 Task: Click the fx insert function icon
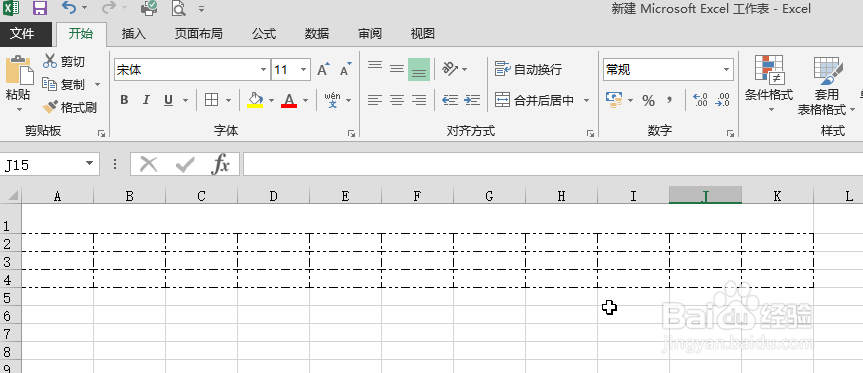point(220,164)
